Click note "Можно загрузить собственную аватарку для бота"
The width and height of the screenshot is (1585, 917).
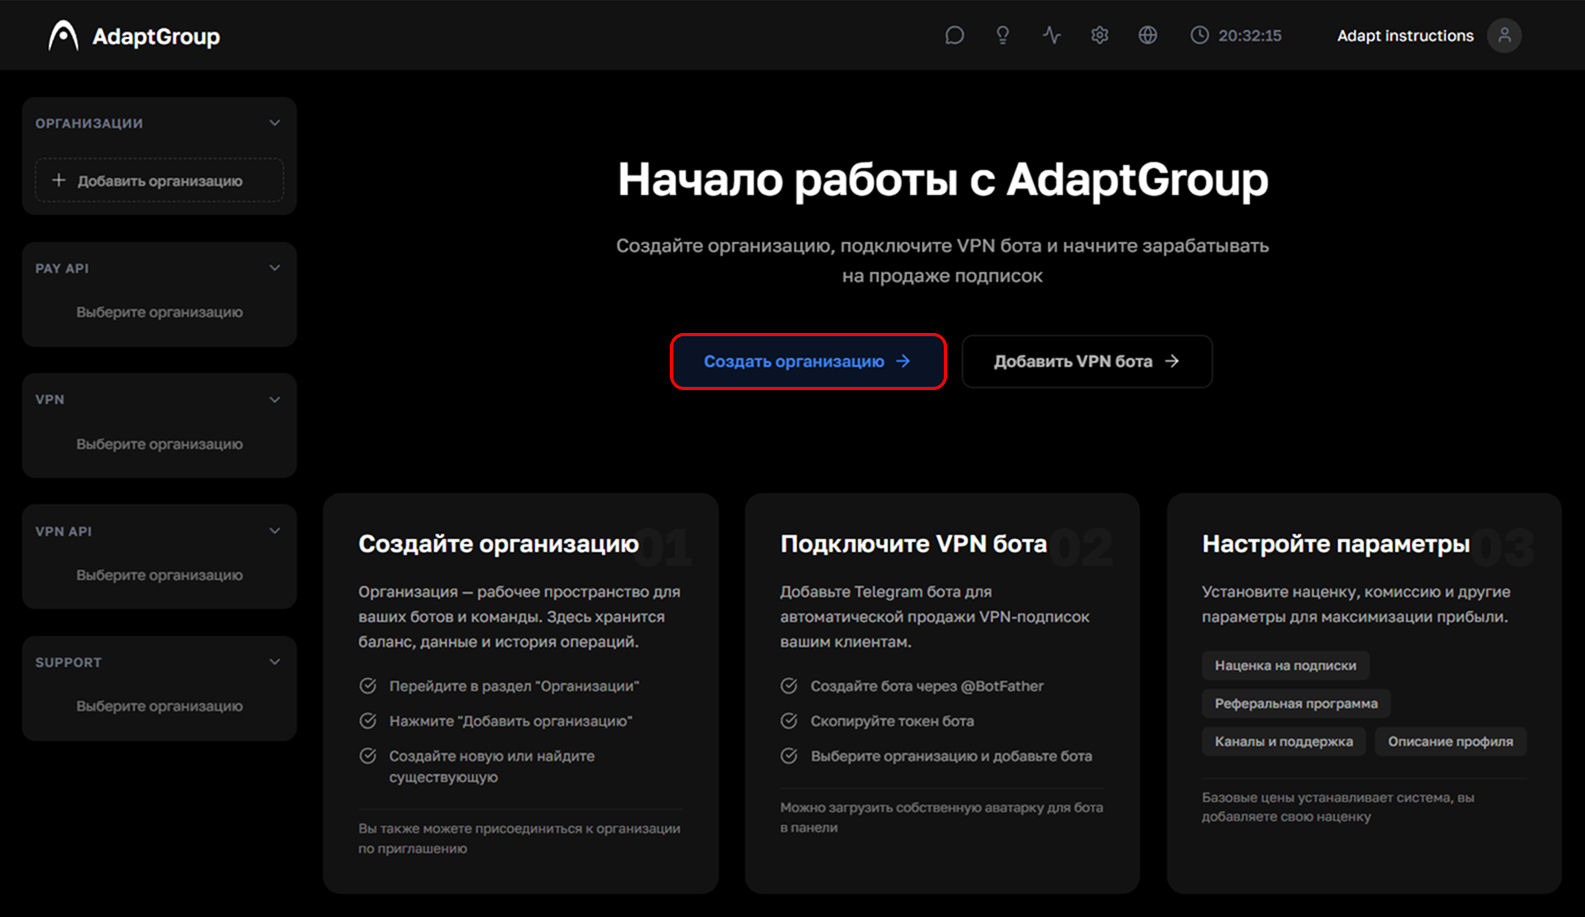(x=942, y=817)
